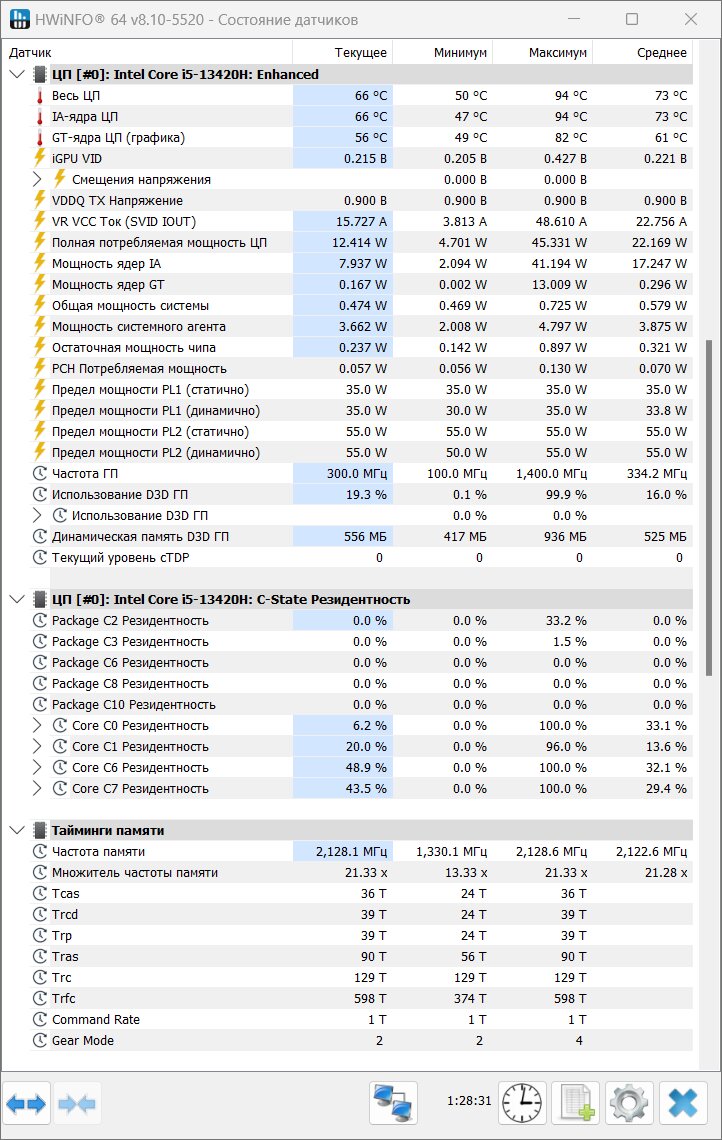Close sensors with the blue X button
Image resolution: width=722 pixels, height=1140 pixels.
coord(683,1104)
